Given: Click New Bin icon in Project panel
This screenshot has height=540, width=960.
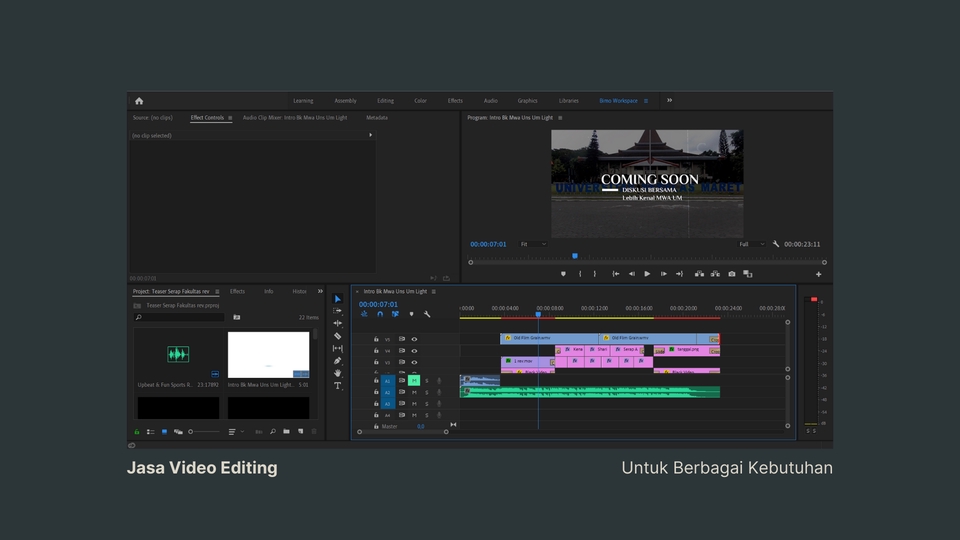Looking at the screenshot, I should [x=287, y=432].
